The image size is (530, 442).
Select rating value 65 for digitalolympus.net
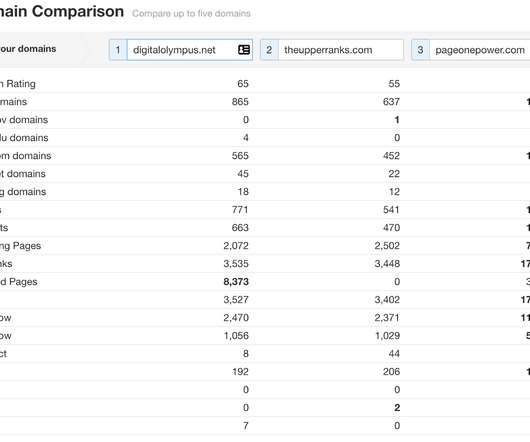tap(243, 84)
